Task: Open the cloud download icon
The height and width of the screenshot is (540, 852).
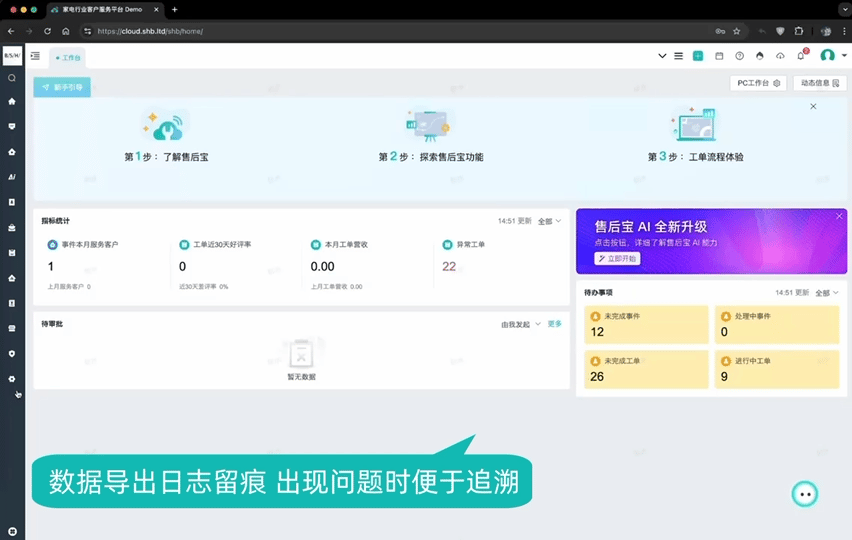Action: [780, 56]
